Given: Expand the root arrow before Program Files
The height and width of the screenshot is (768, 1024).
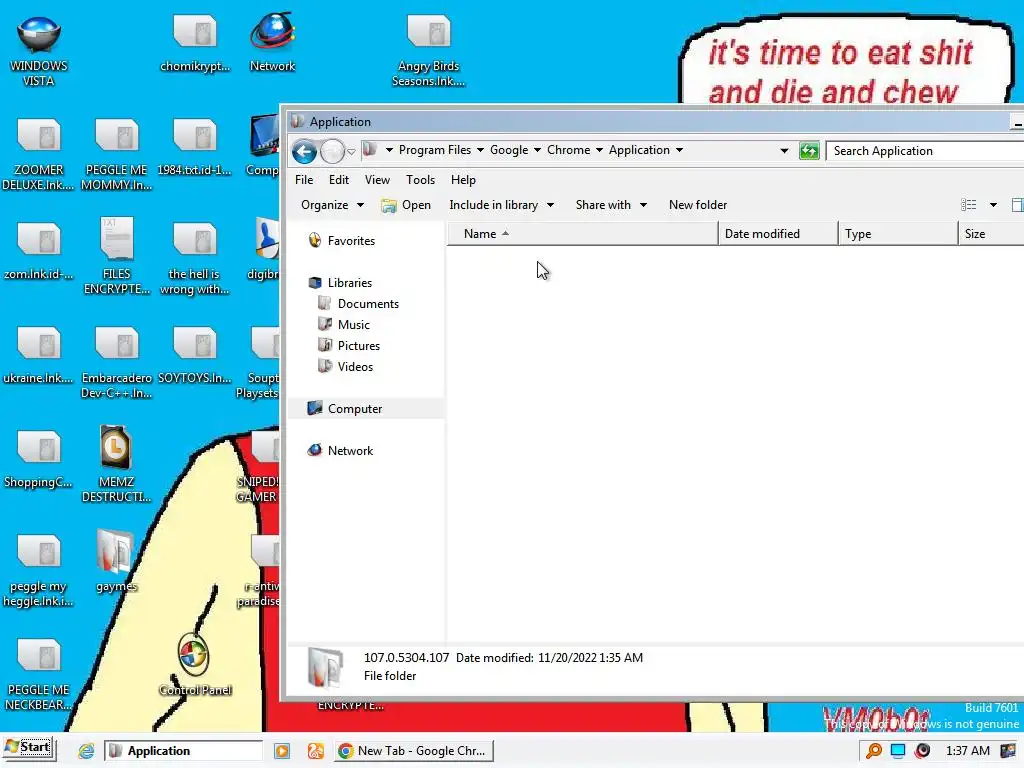Looking at the screenshot, I should (x=389, y=150).
